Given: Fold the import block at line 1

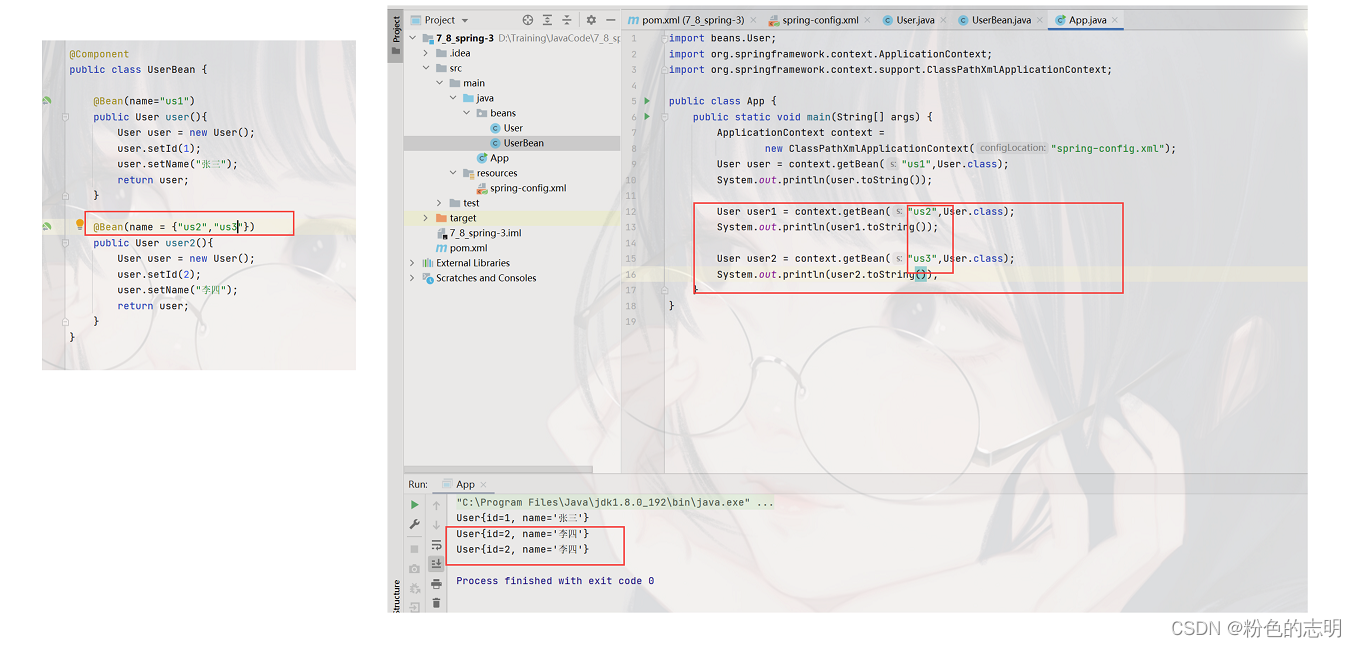Looking at the screenshot, I should click(665, 38).
